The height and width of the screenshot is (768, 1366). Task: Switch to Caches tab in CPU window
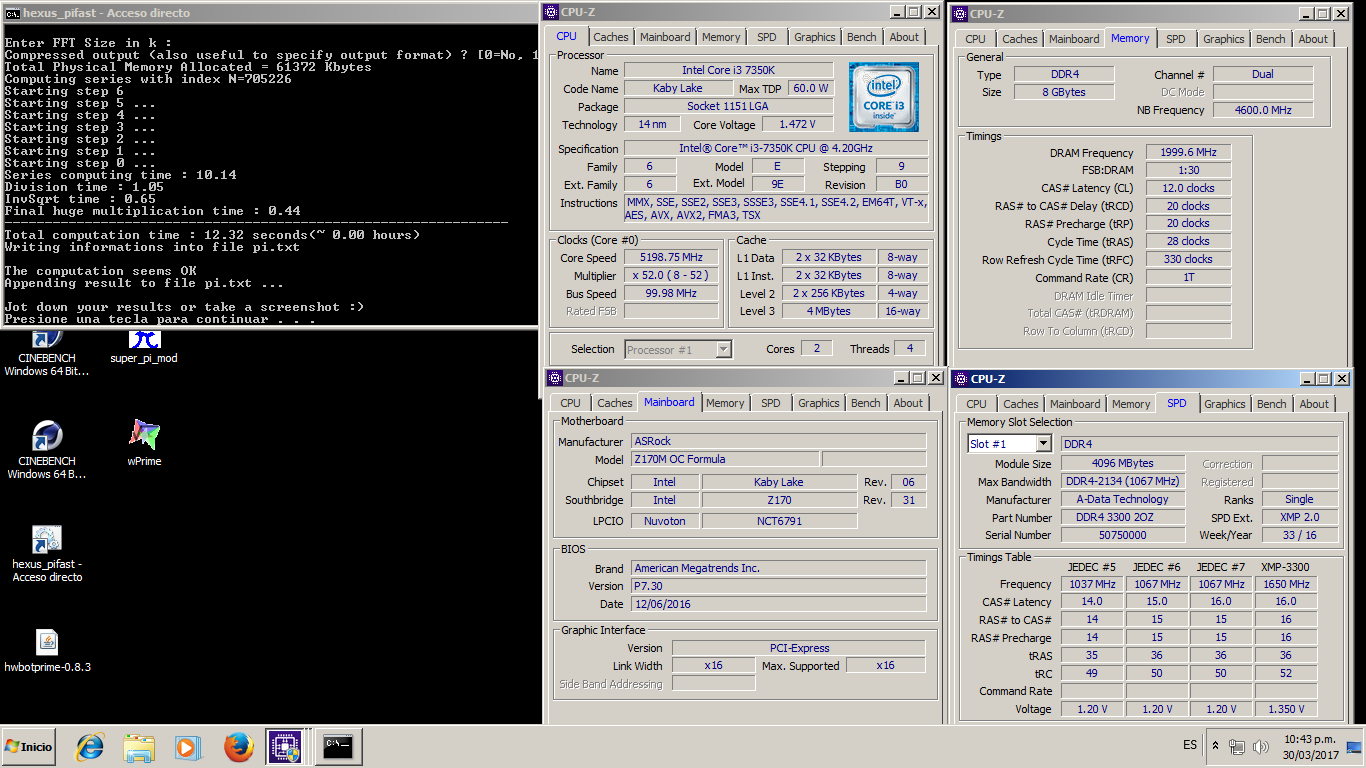[x=611, y=37]
